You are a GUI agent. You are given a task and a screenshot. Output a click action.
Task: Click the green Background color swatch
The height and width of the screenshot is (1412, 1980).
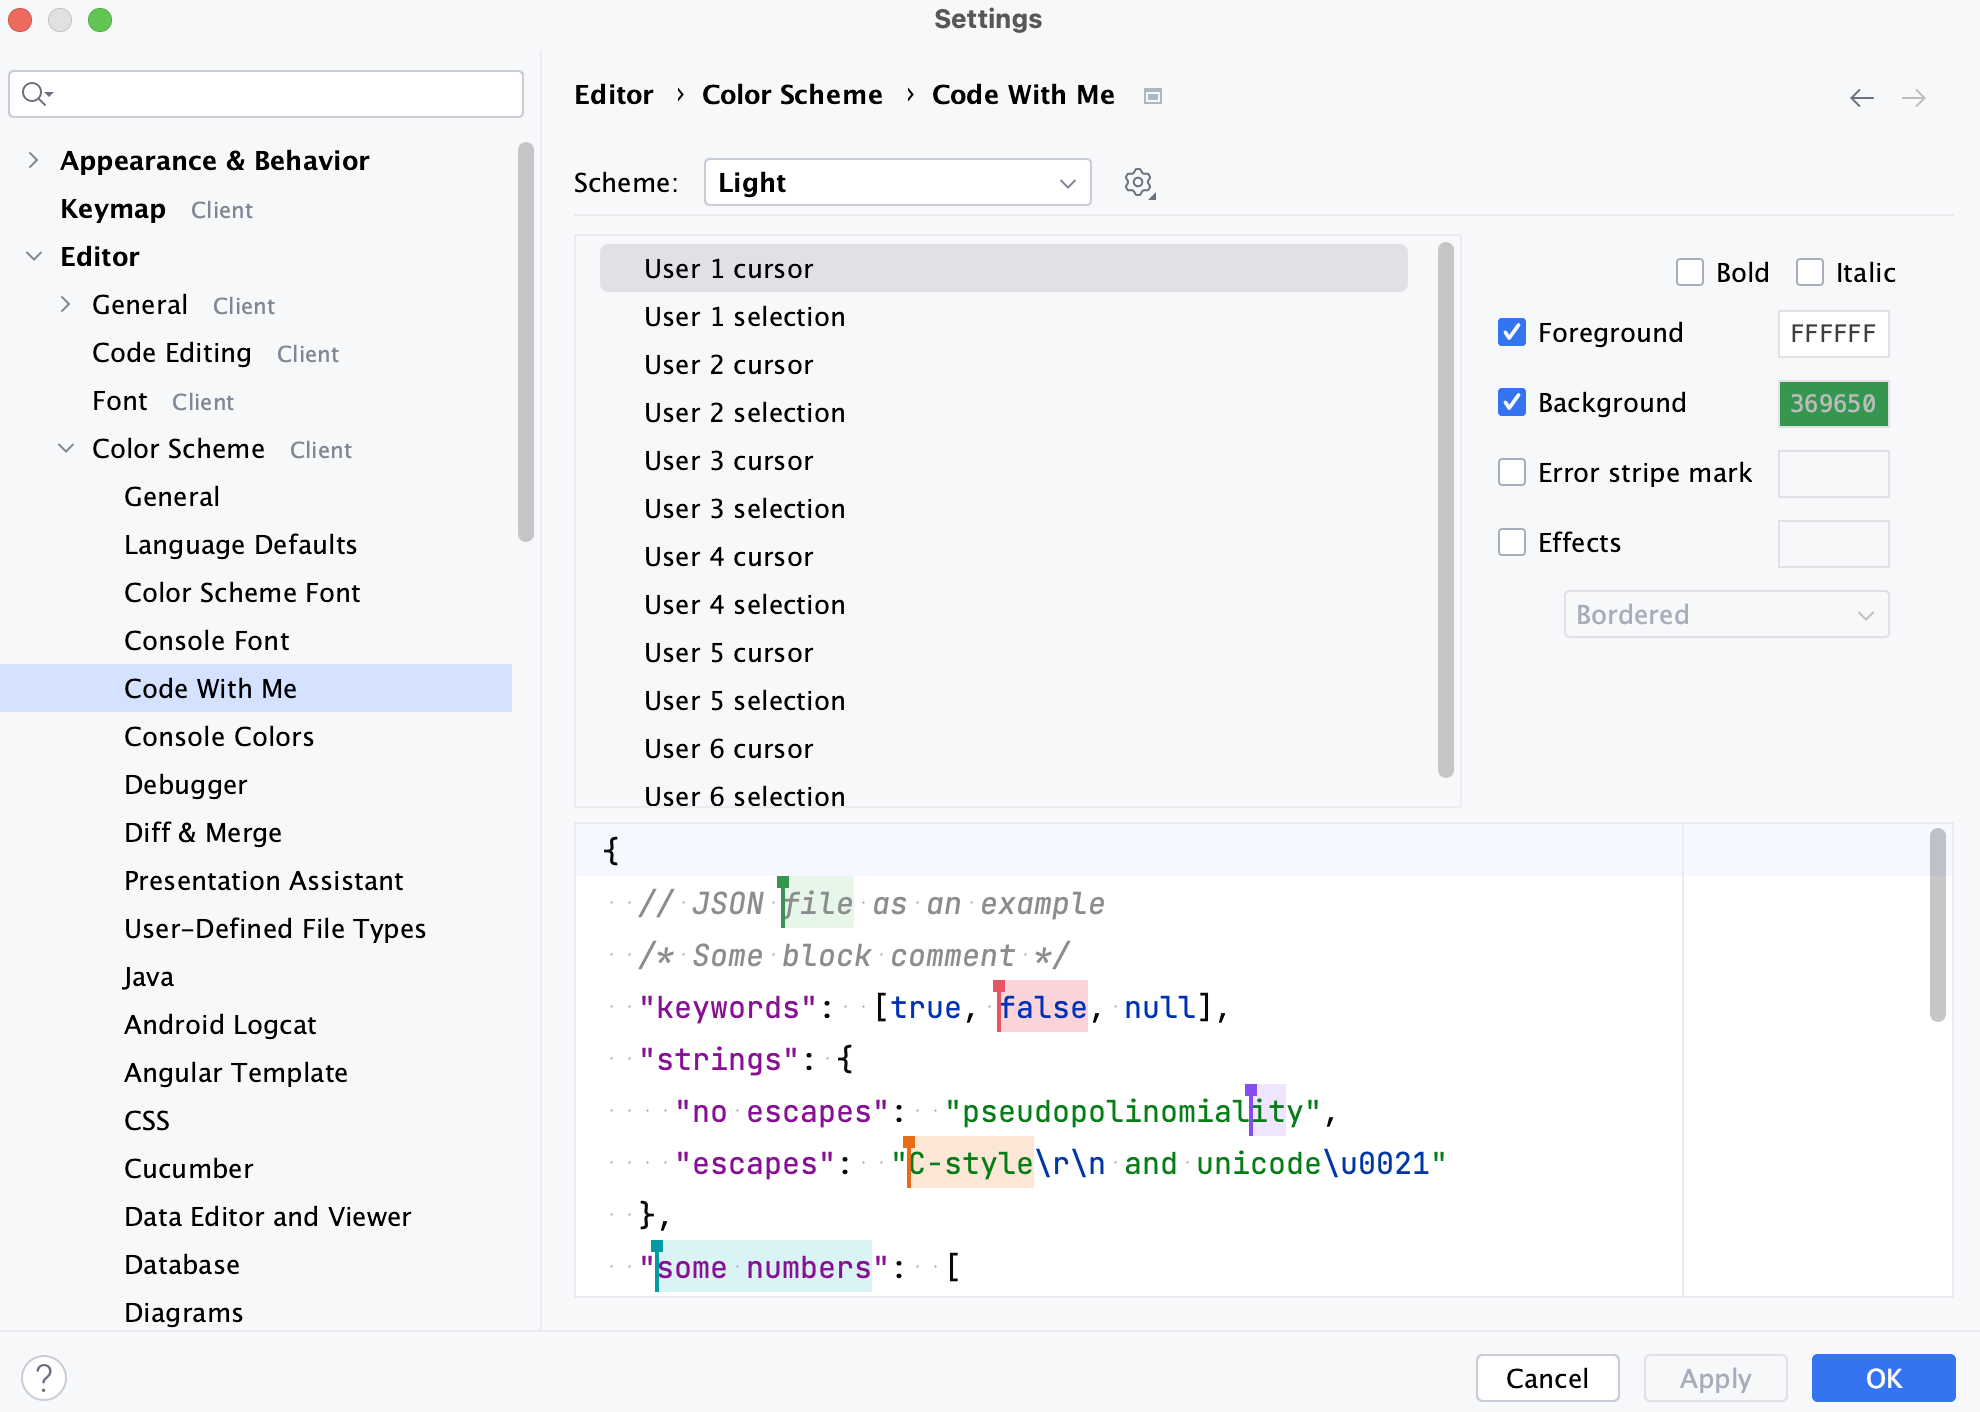click(x=1832, y=403)
